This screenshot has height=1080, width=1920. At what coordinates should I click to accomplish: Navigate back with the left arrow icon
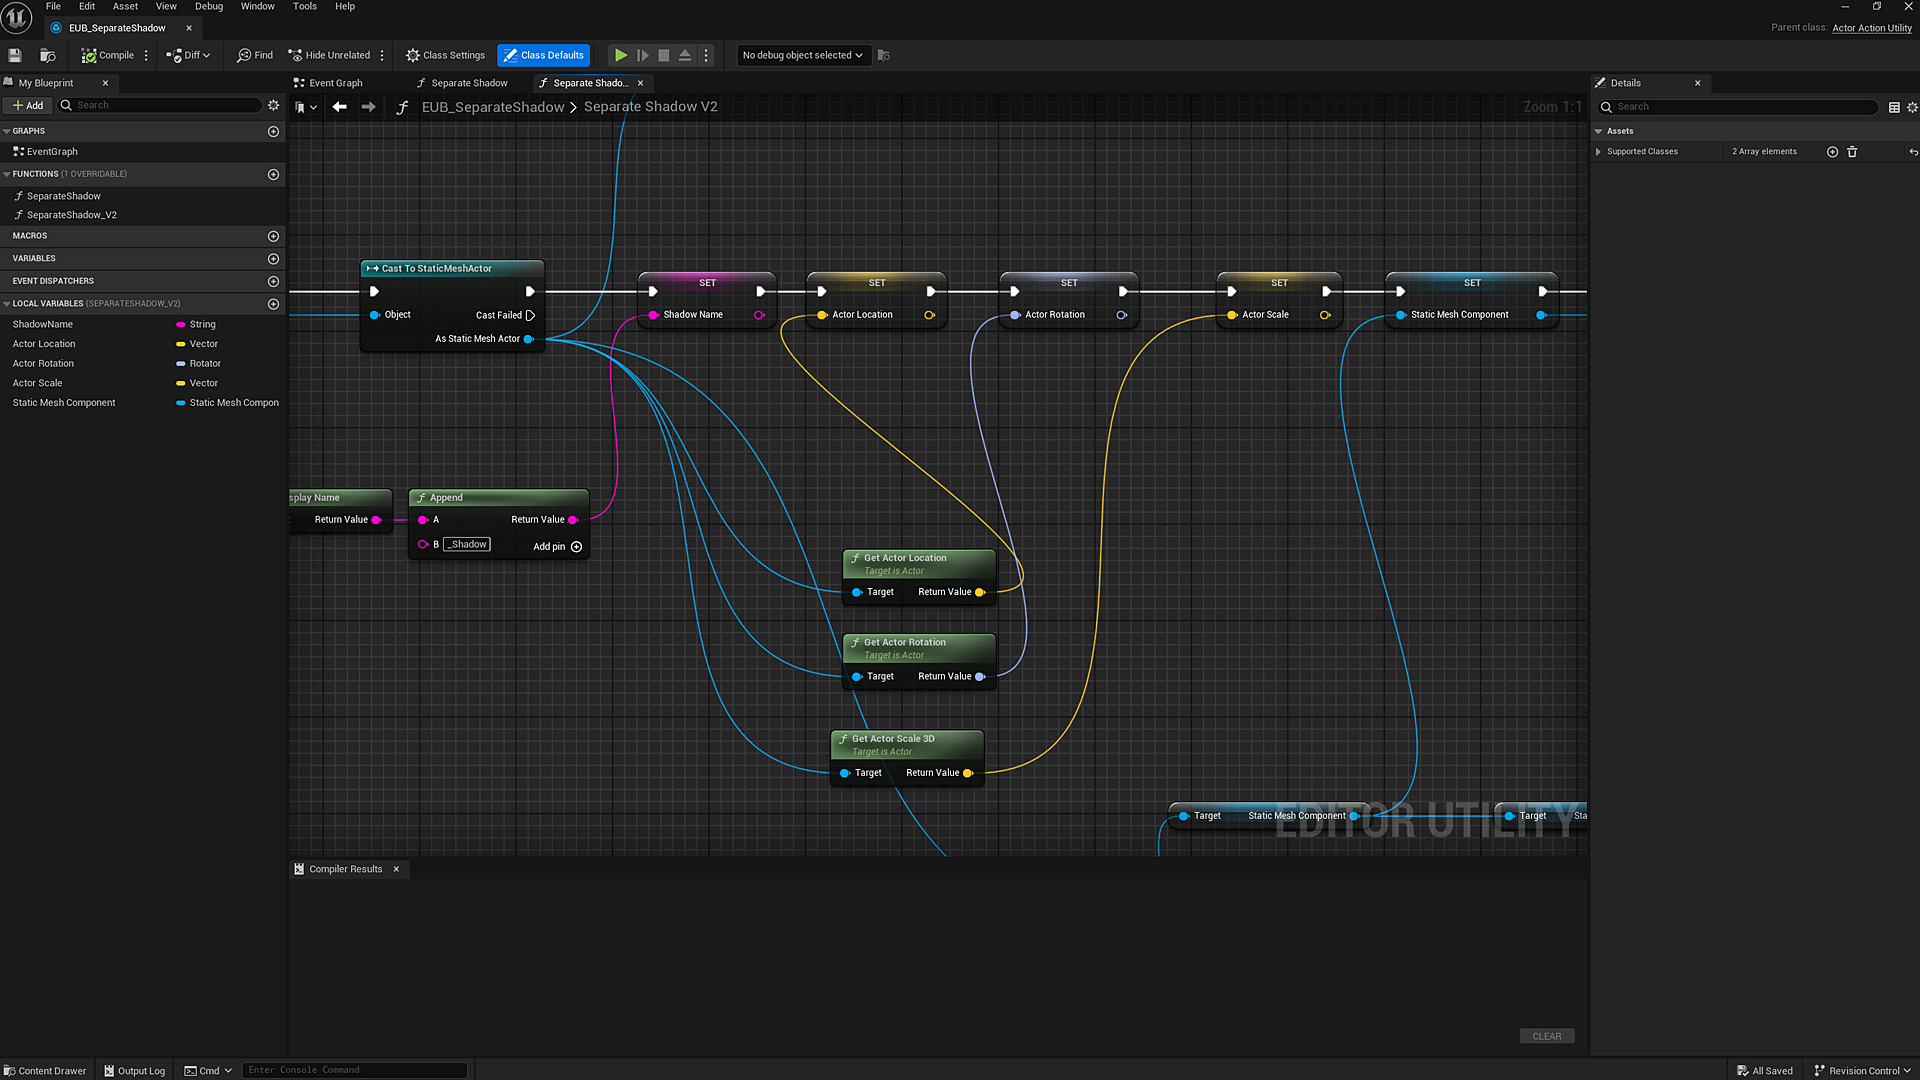click(340, 107)
